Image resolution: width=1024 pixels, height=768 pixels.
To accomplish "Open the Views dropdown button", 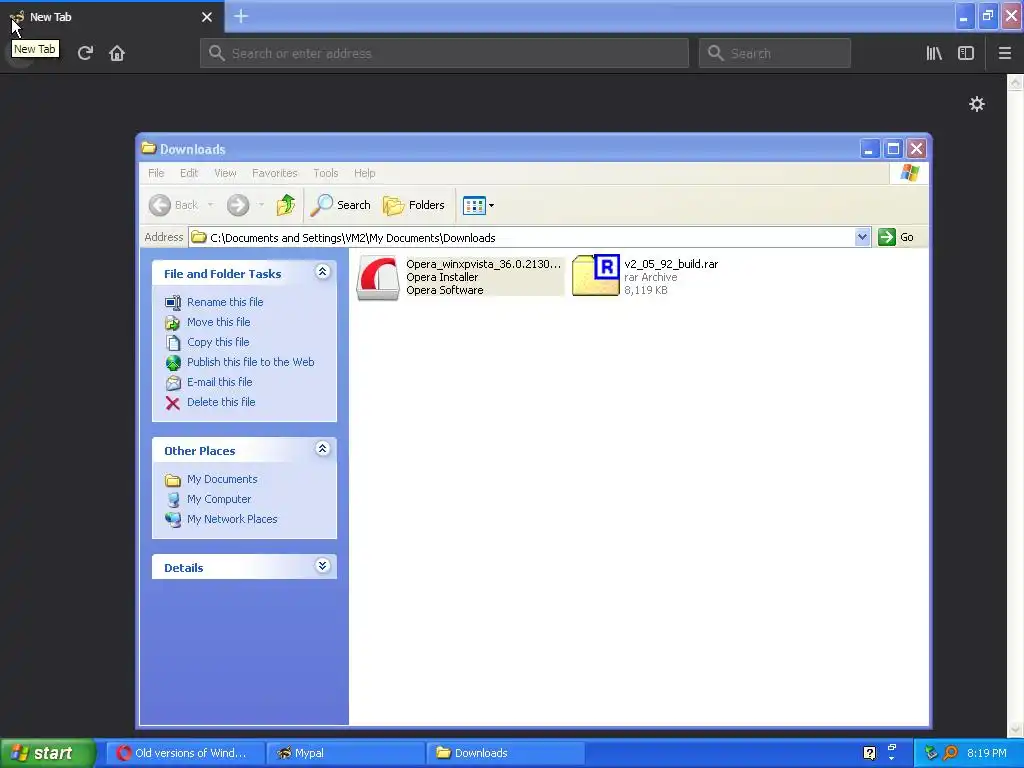I will coord(478,205).
